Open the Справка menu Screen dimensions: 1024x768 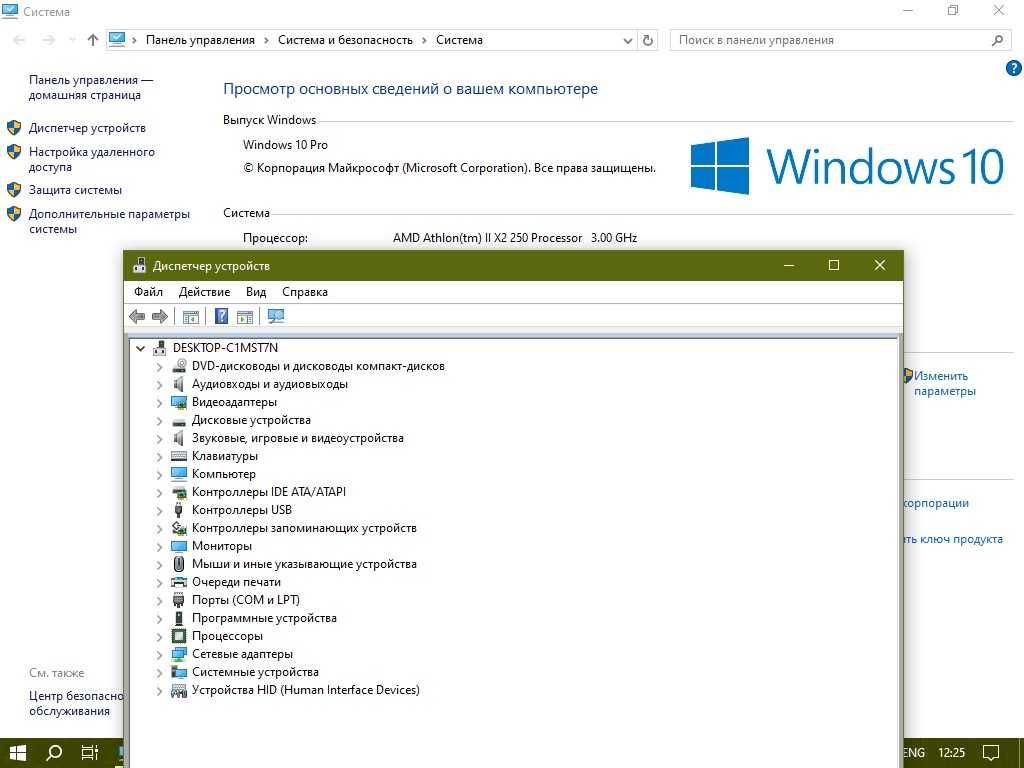click(x=305, y=292)
